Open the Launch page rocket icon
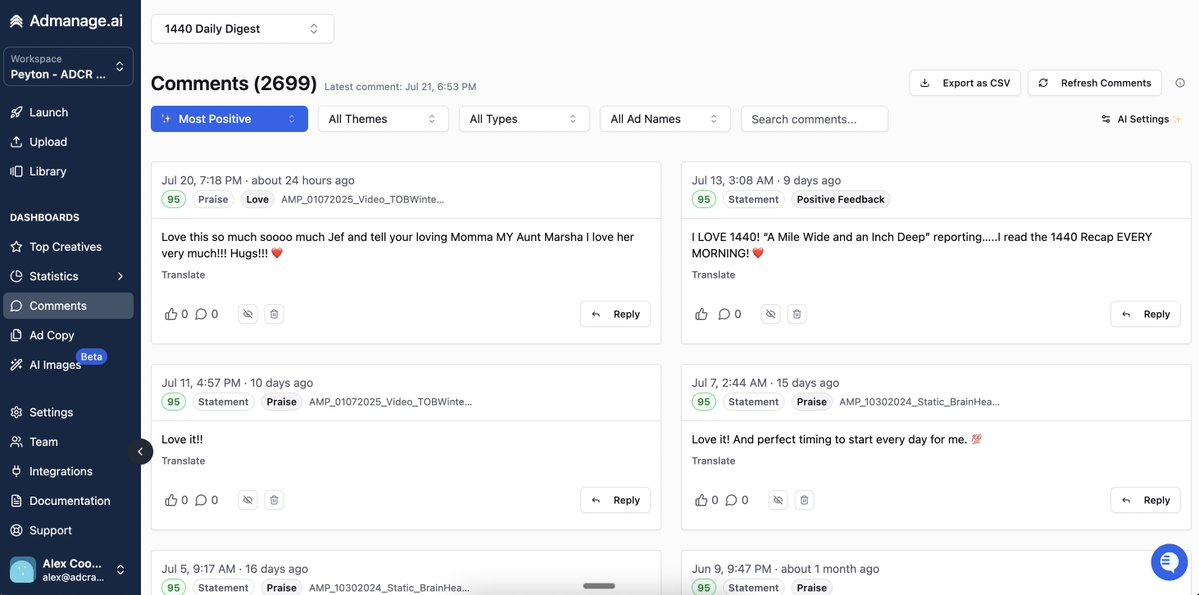 point(16,112)
